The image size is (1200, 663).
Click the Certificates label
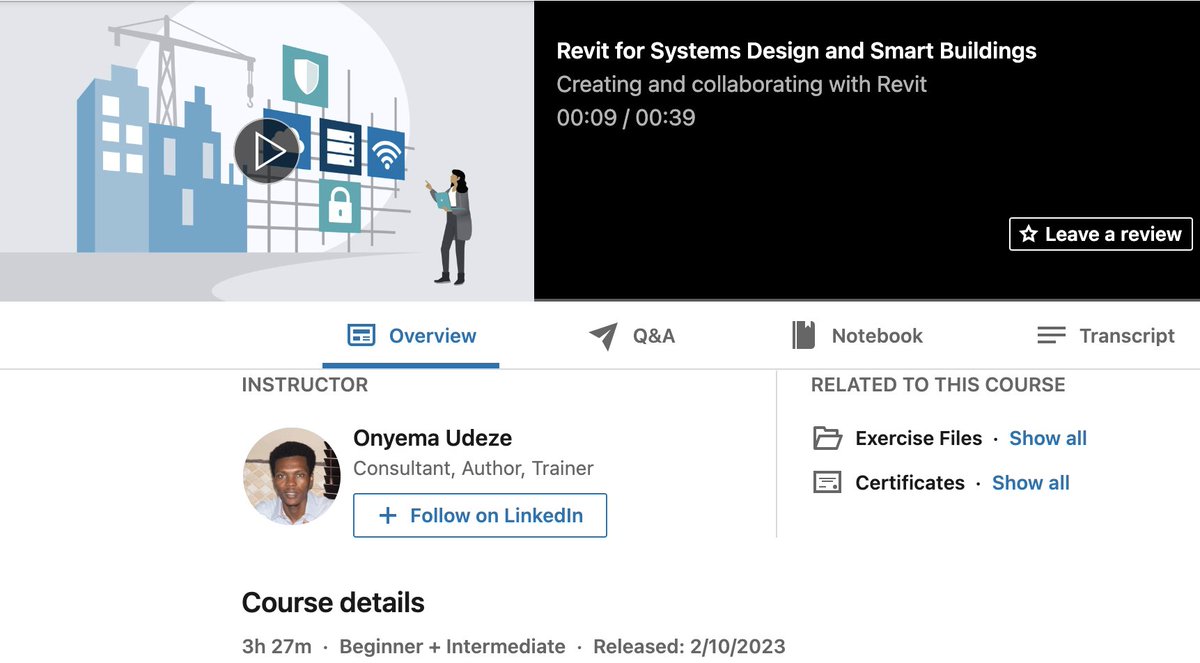pyautogui.click(x=910, y=483)
